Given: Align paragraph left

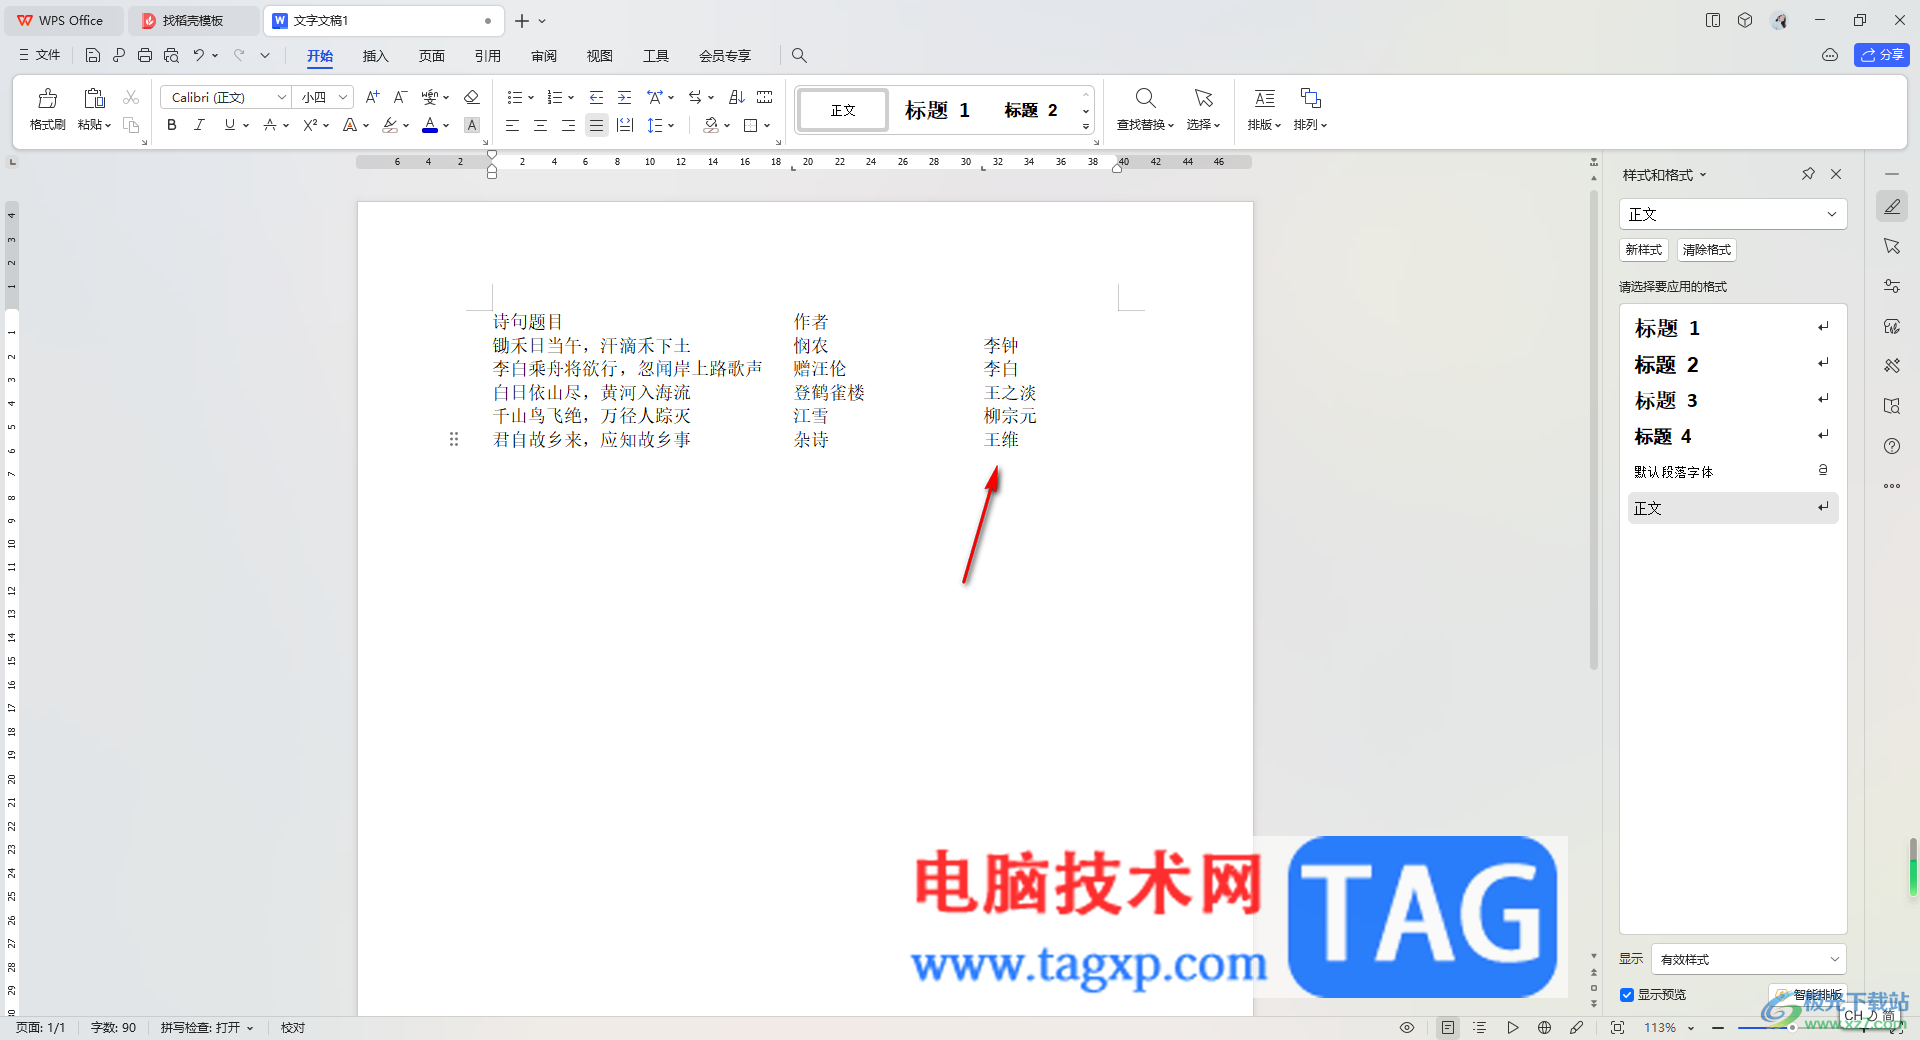Looking at the screenshot, I should point(513,125).
